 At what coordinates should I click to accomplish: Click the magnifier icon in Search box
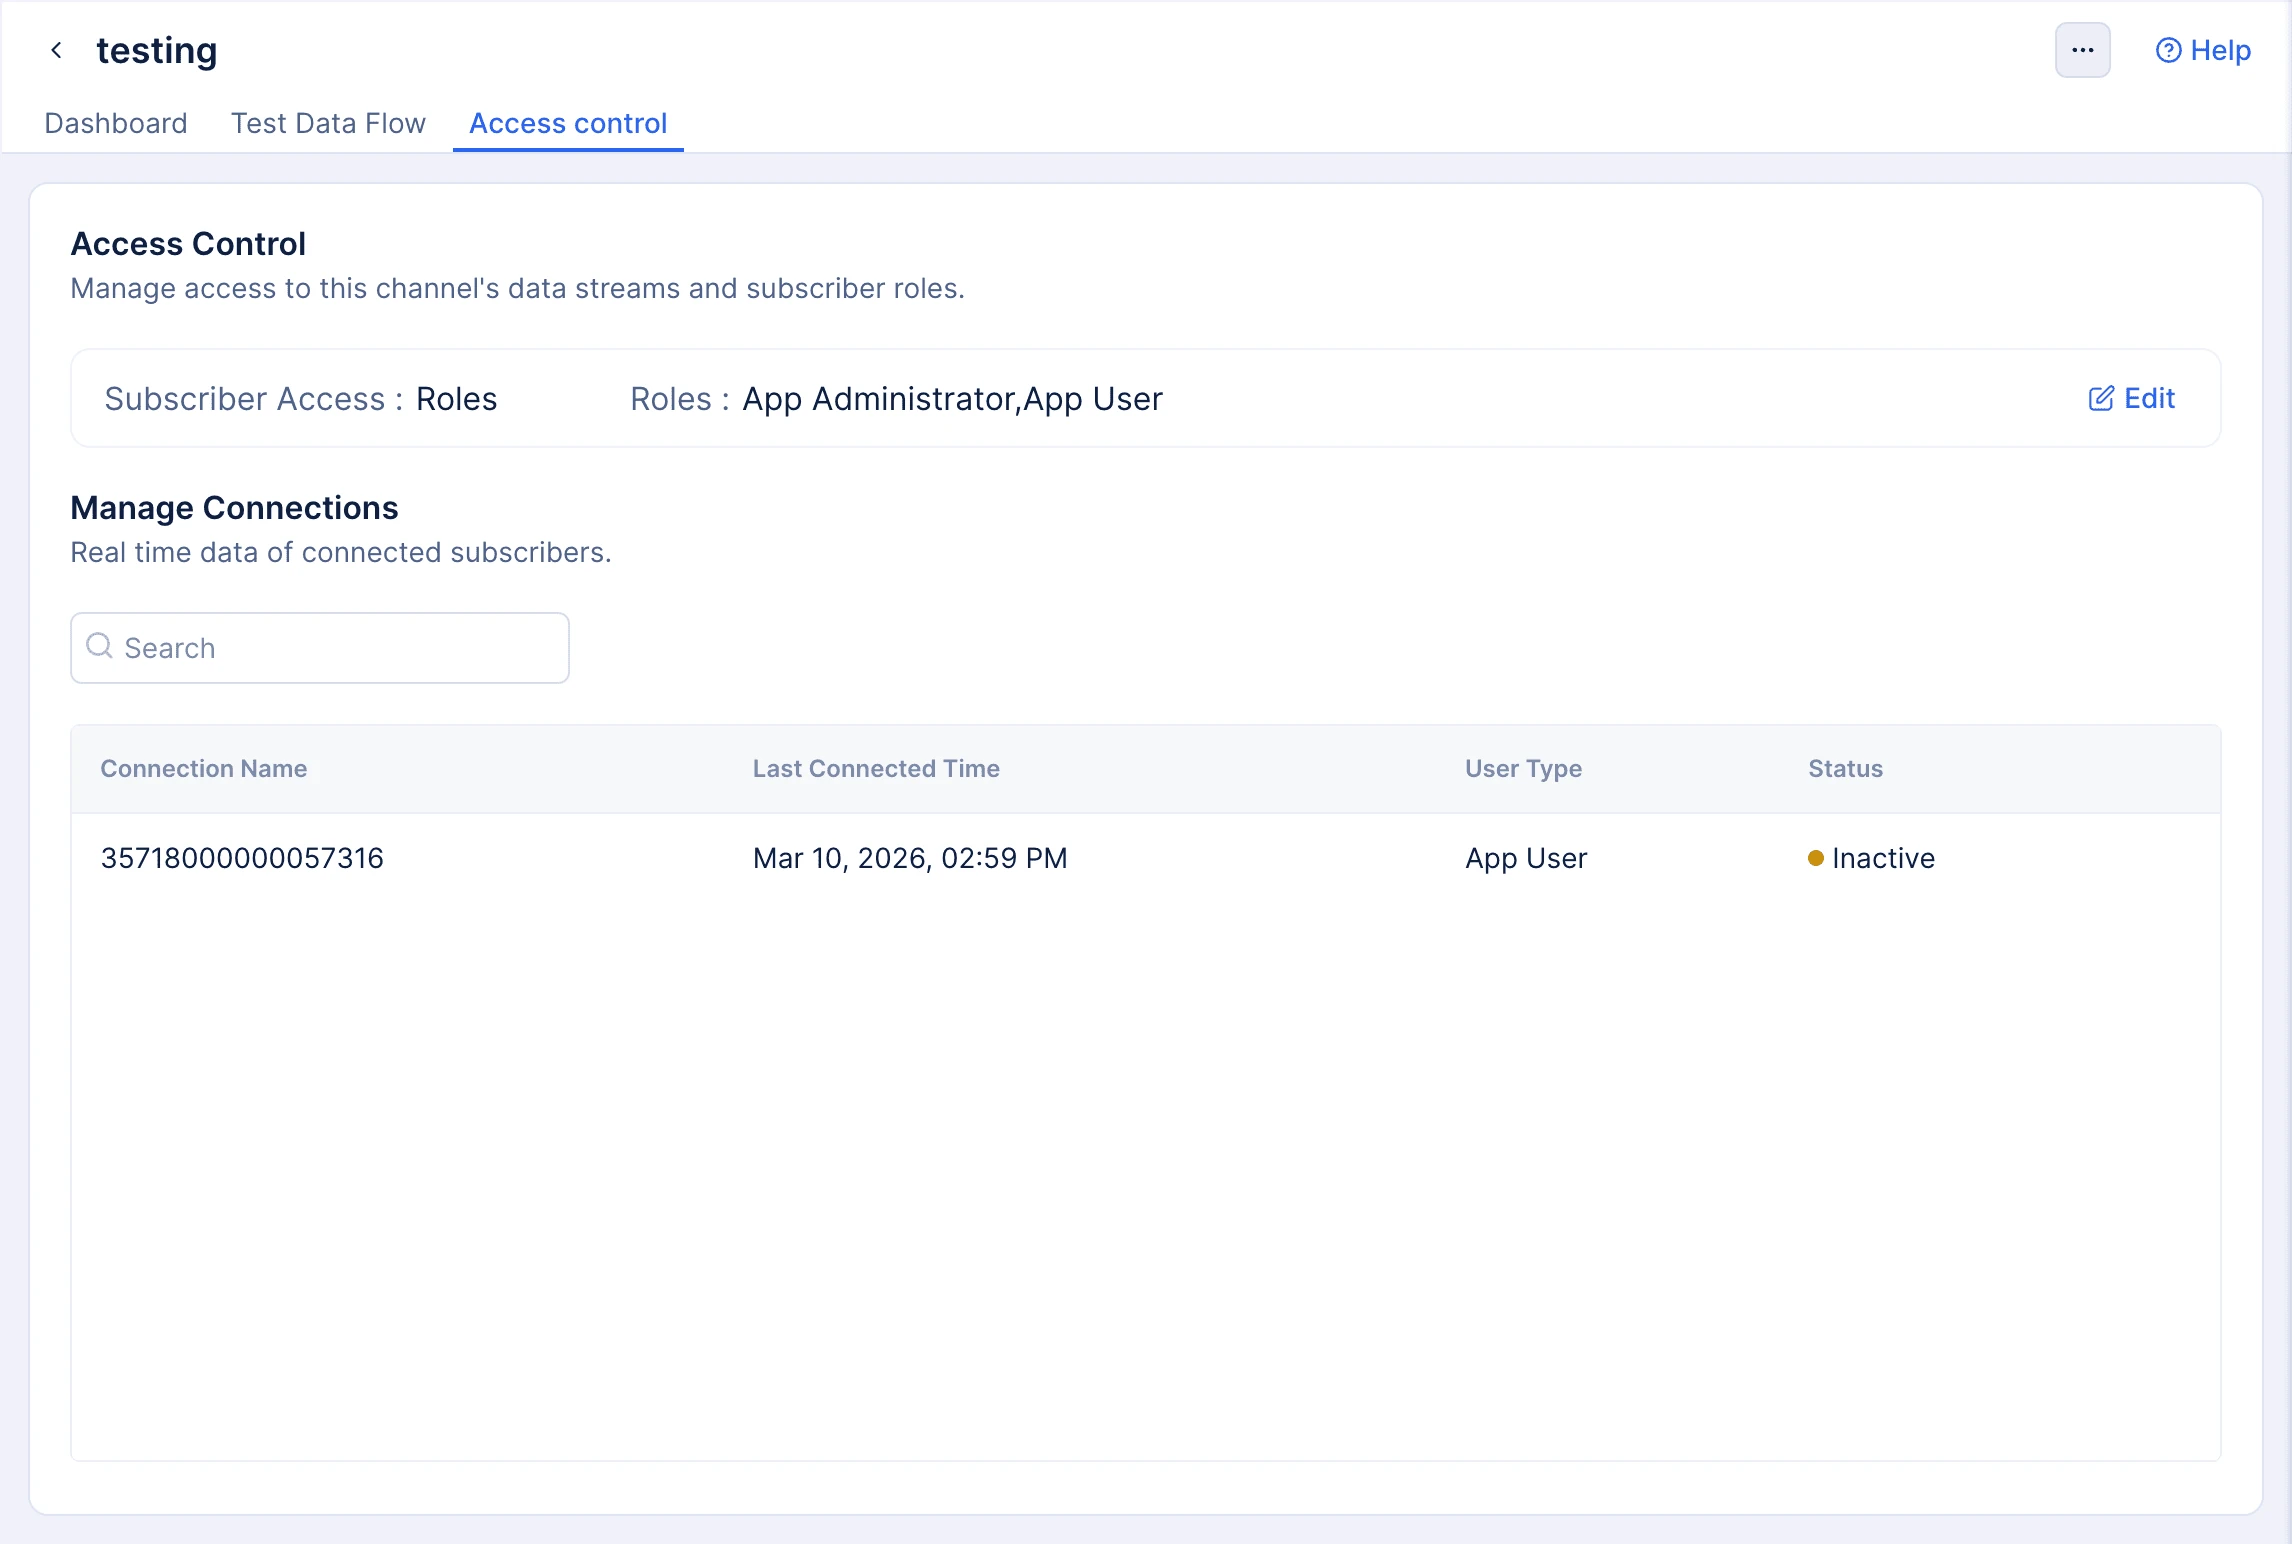click(x=99, y=646)
